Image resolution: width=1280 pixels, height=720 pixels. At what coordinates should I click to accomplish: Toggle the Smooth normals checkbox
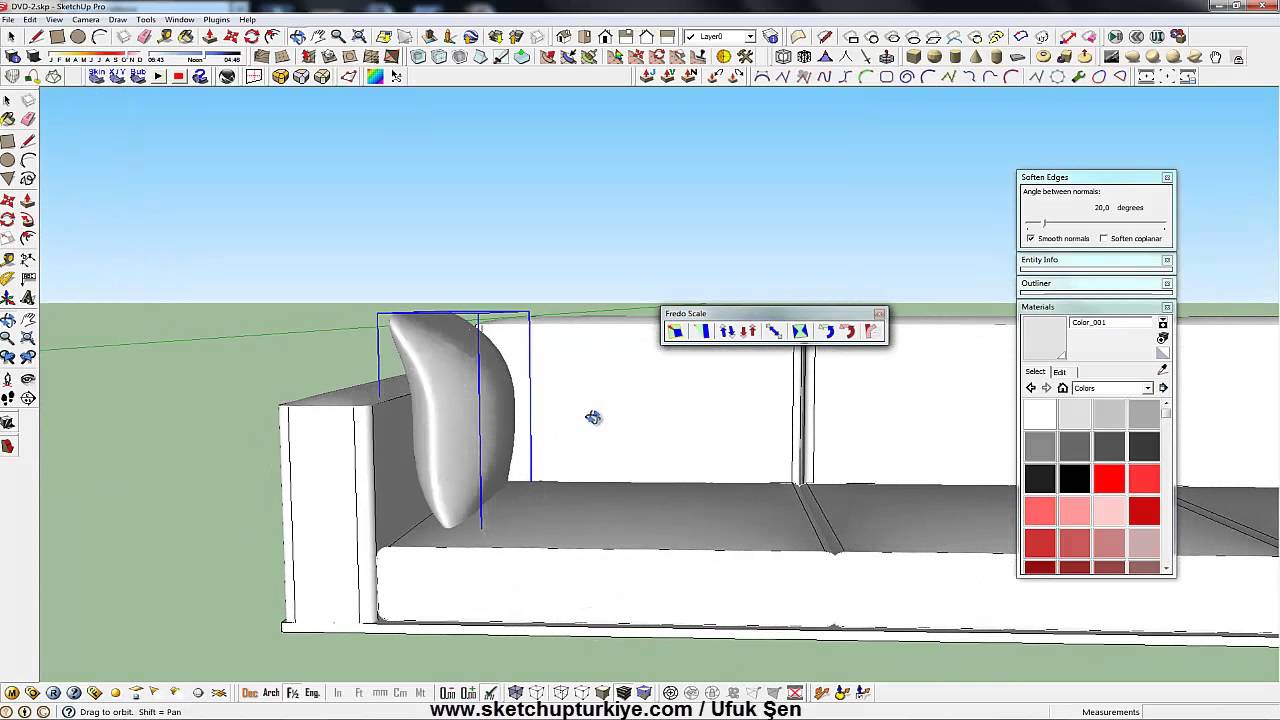pyautogui.click(x=1031, y=238)
